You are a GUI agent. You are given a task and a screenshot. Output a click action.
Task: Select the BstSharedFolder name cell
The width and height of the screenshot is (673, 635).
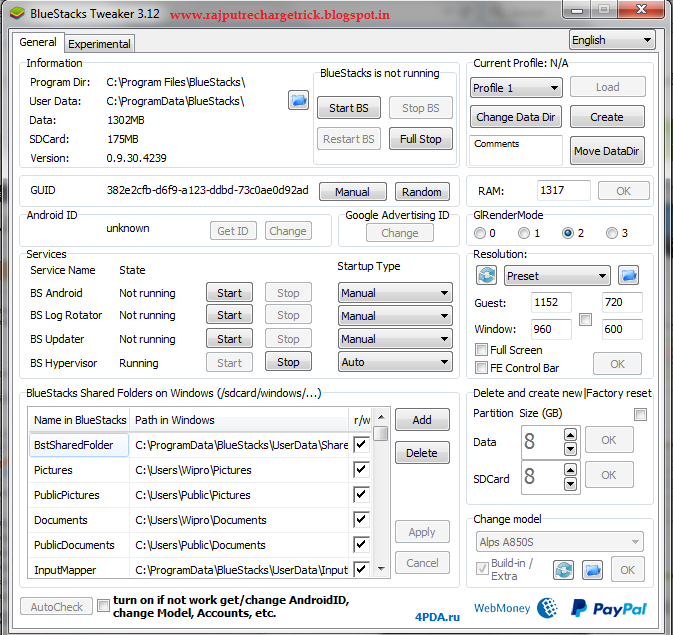tap(79, 445)
